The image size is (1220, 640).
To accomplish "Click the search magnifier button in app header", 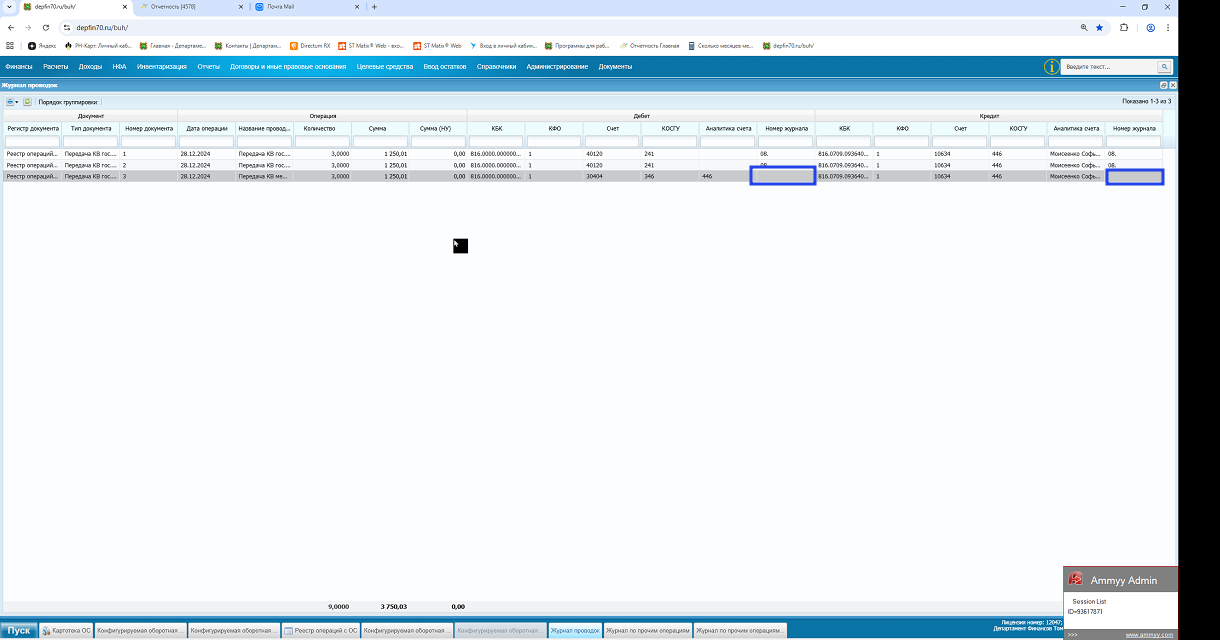I will pyautogui.click(x=1164, y=67).
